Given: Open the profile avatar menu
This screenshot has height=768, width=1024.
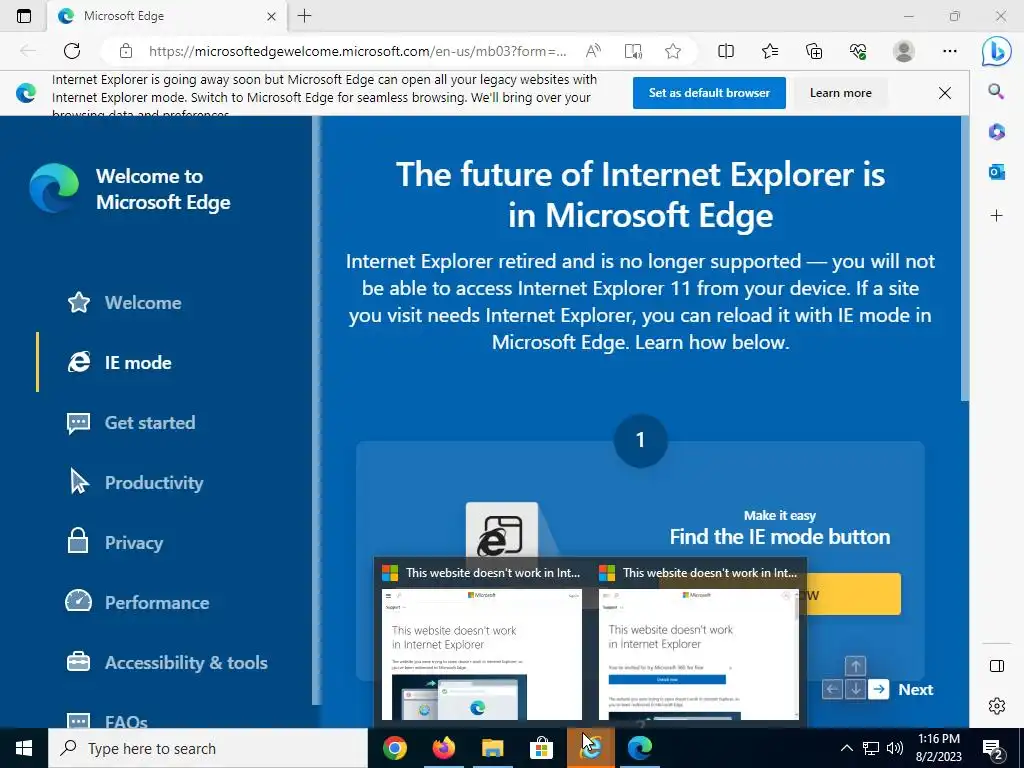Looking at the screenshot, I should 904,51.
